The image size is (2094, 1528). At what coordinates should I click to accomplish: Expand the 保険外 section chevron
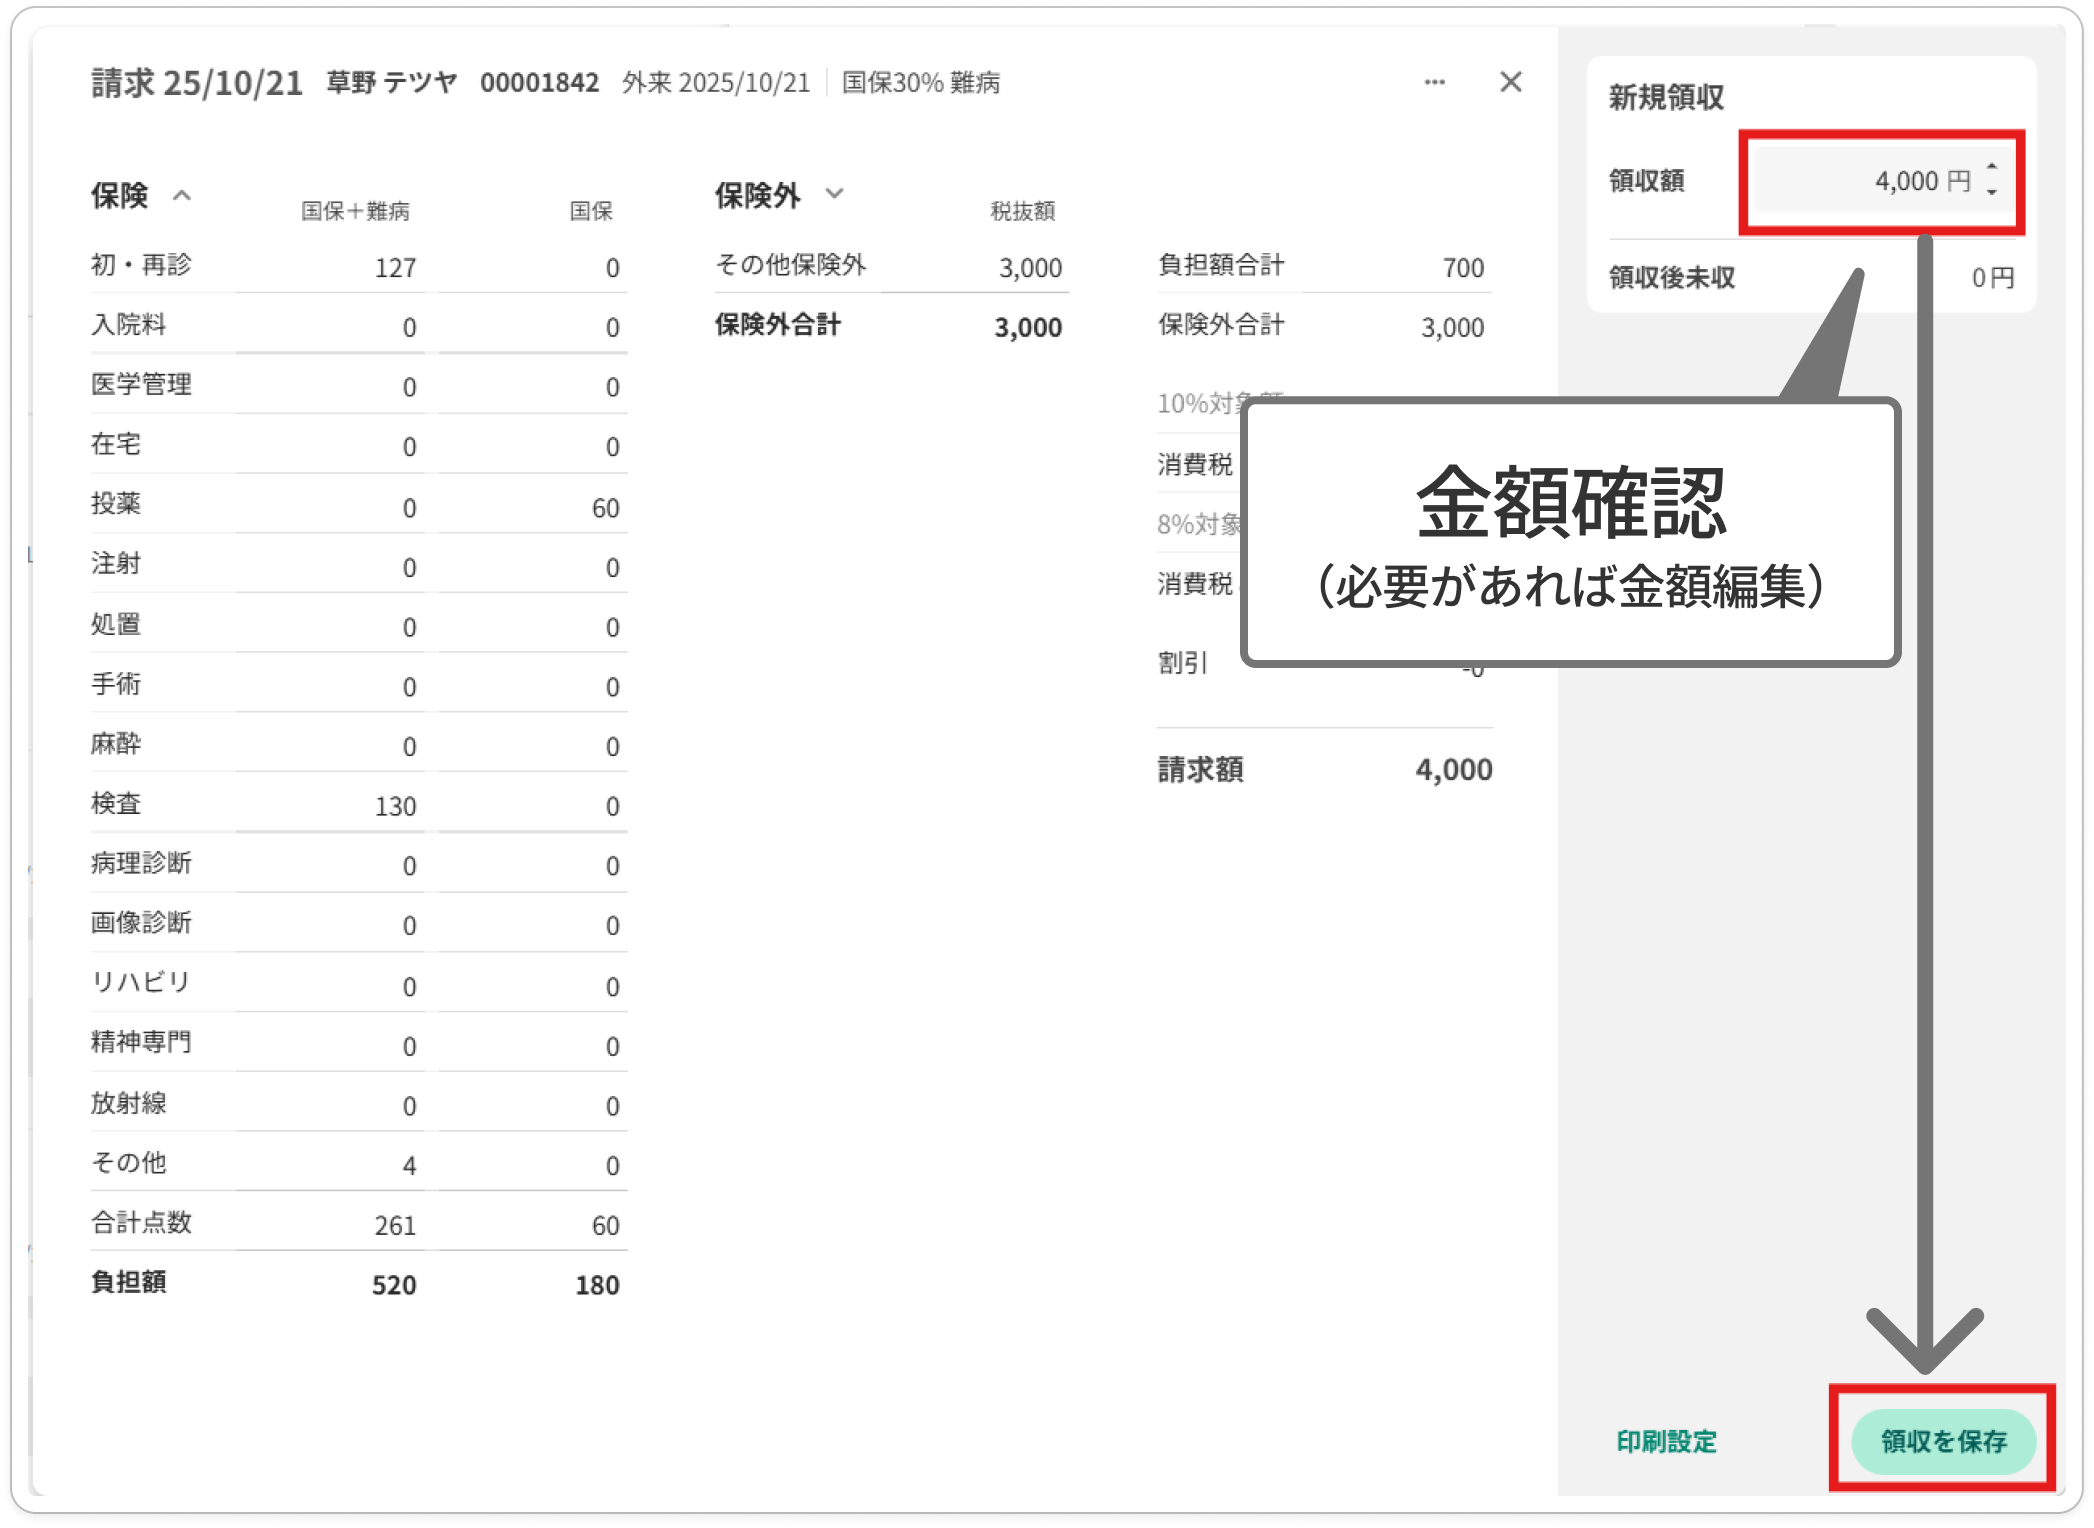[835, 193]
